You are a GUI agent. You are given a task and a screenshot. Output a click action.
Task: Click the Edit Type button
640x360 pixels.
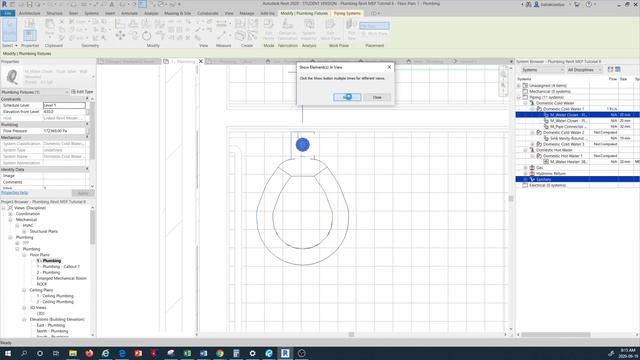82,92
